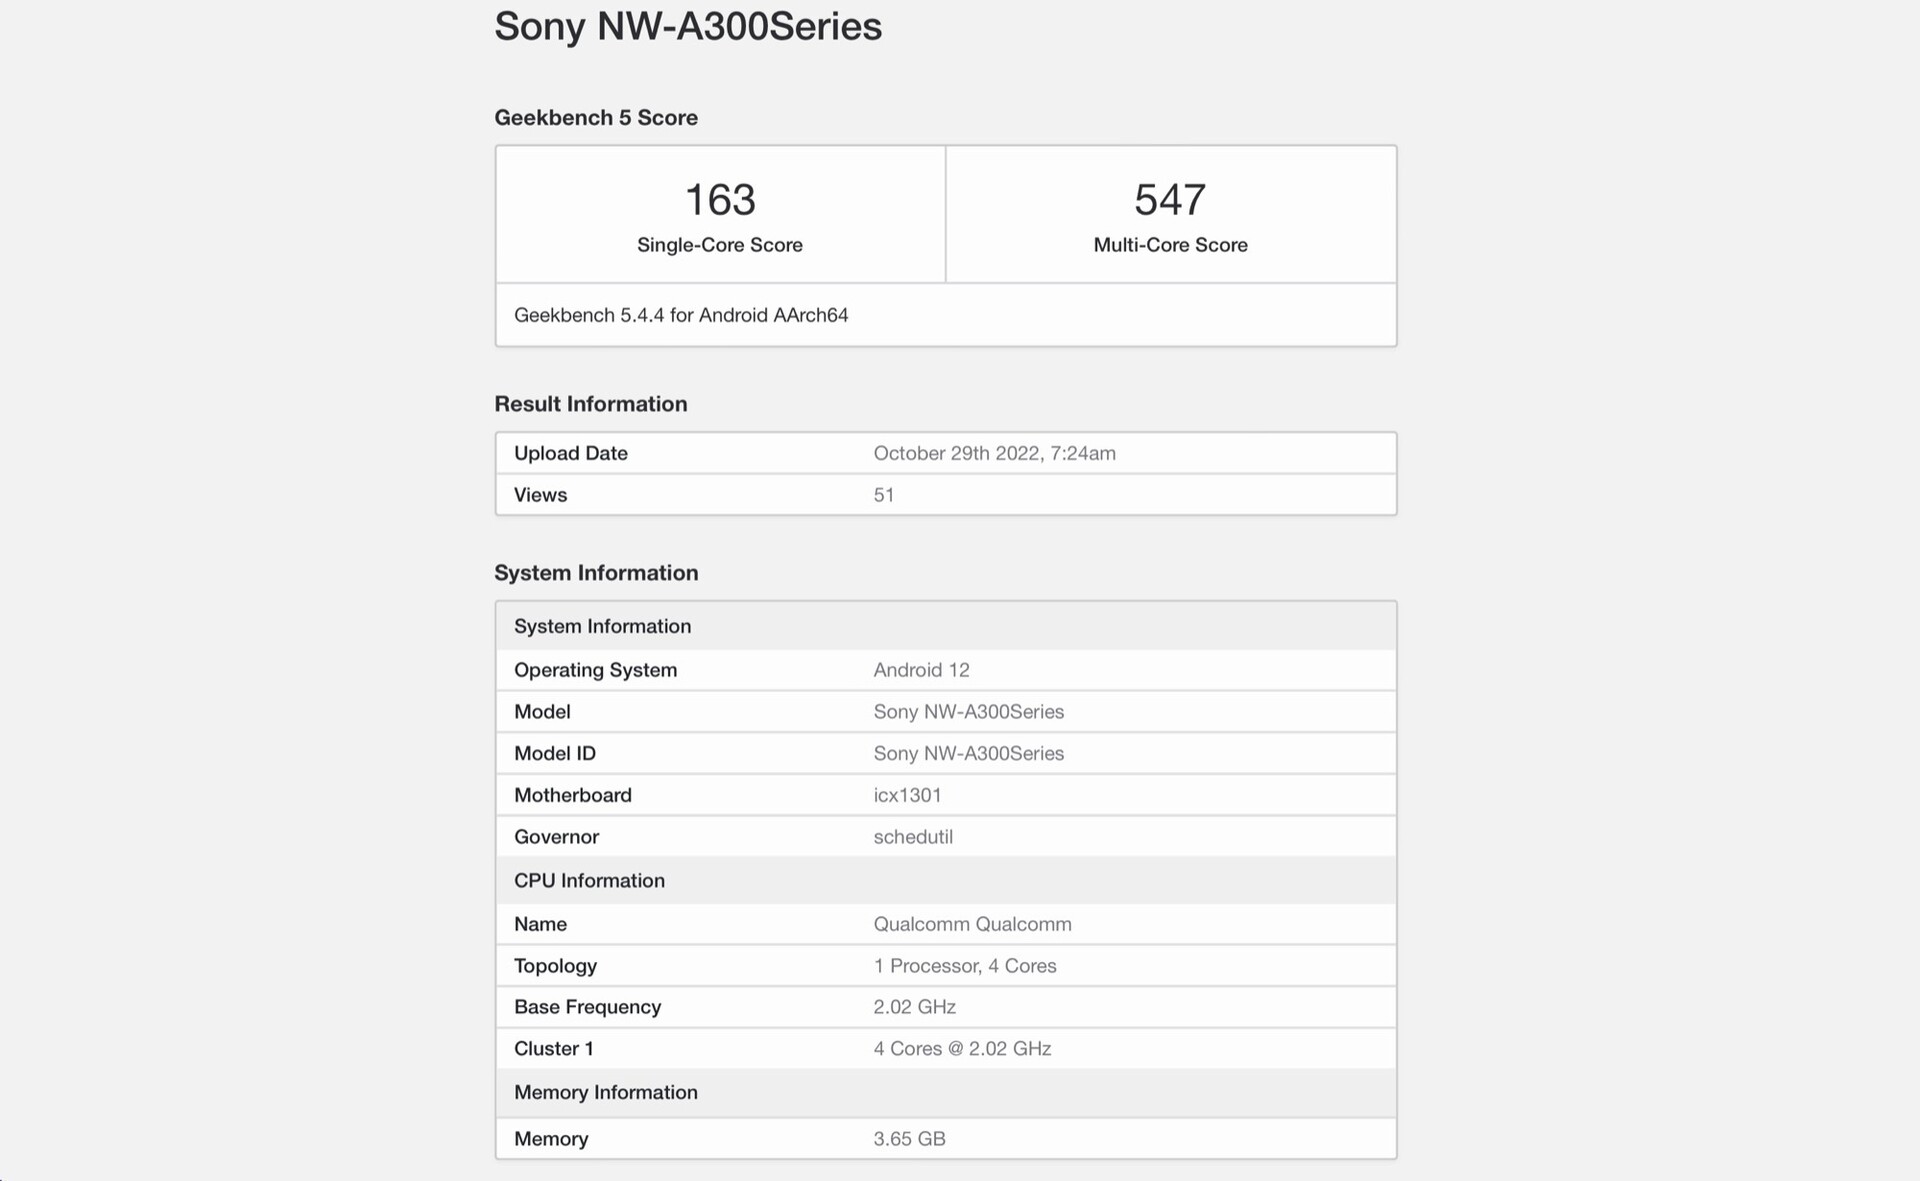
Task: Click the Android 12 operating system value
Action: [921, 670]
